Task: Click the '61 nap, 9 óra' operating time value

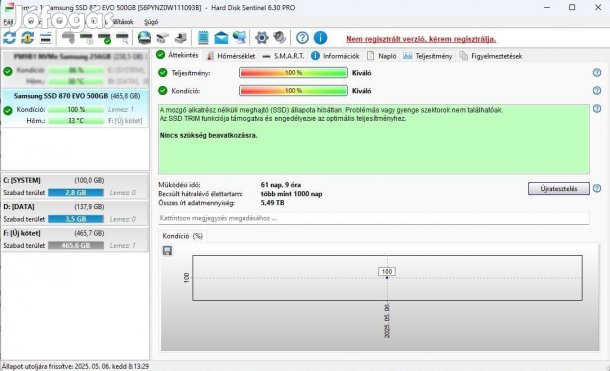Action: click(x=280, y=185)
